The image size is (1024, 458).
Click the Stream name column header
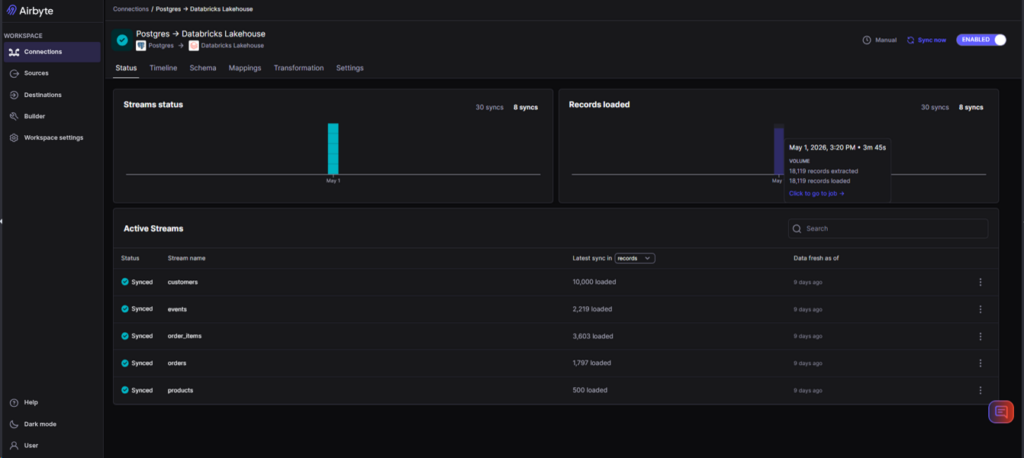click(186, 258)
